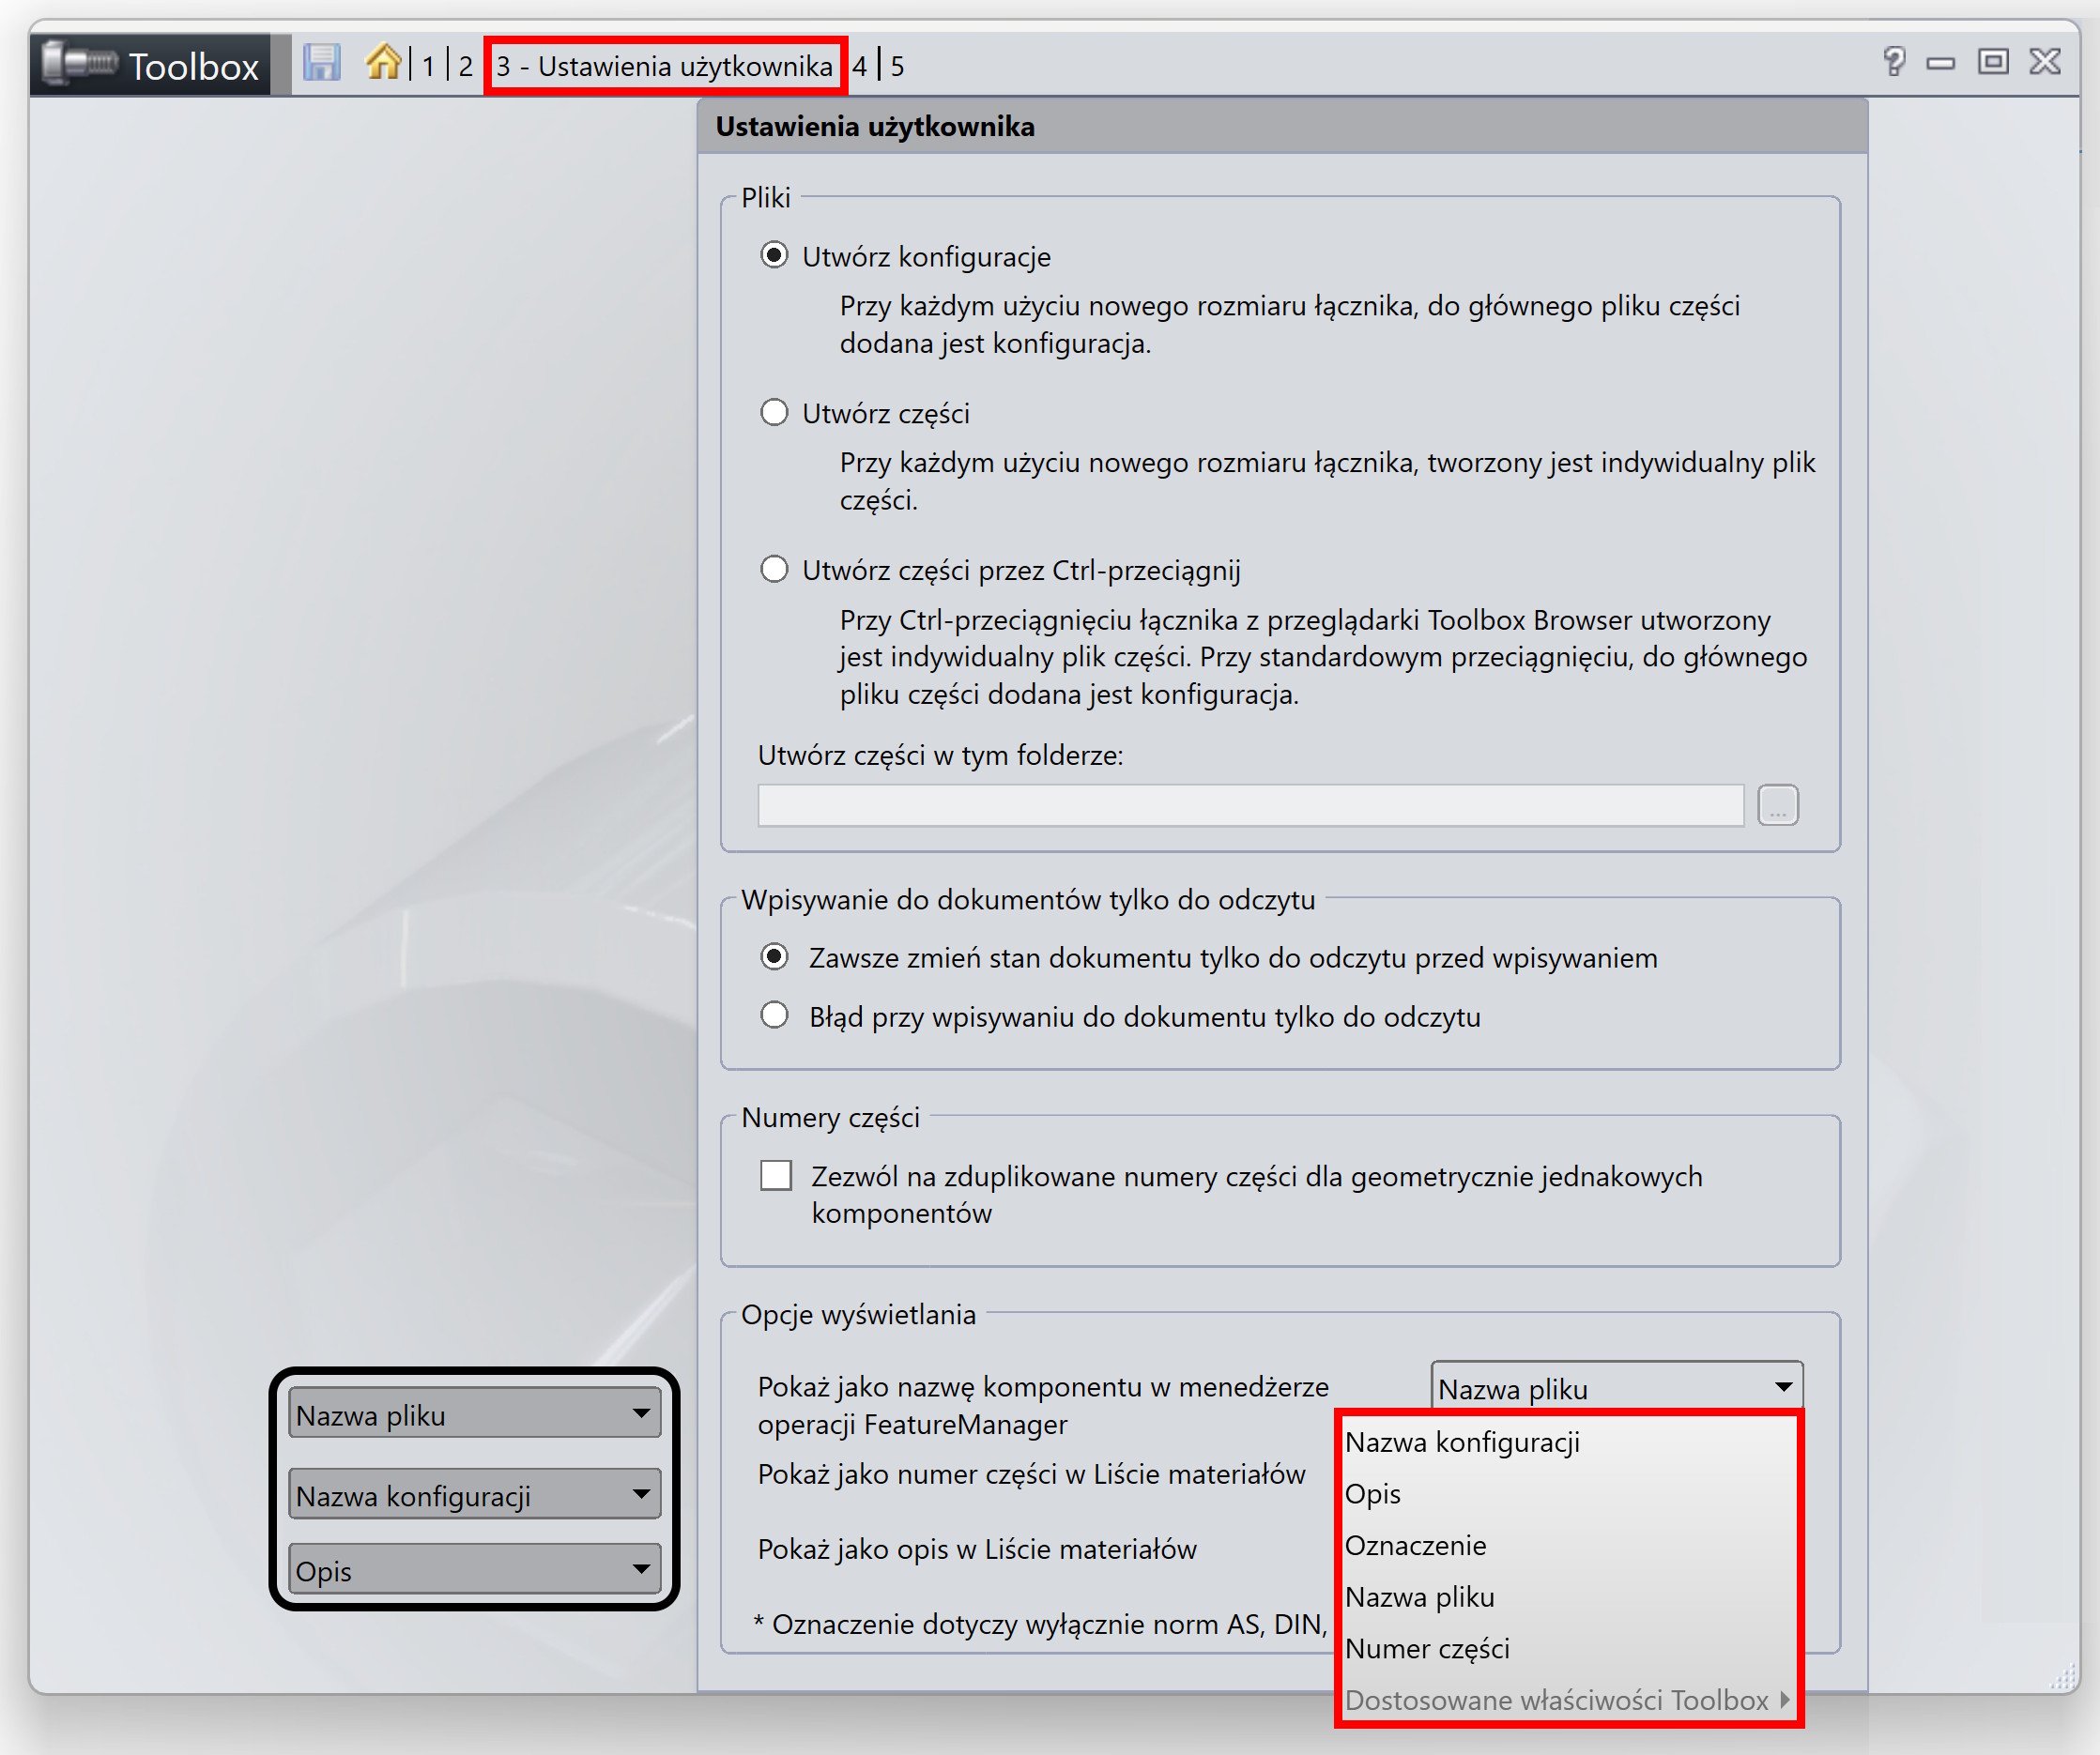
Task: Go to Toolbox home page icon
Action: (x=383, y=62)
